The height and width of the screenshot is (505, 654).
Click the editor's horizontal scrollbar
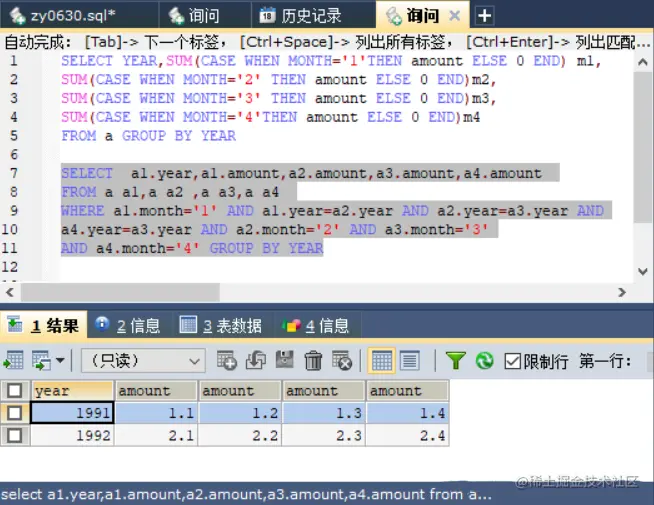click(120, 292)
